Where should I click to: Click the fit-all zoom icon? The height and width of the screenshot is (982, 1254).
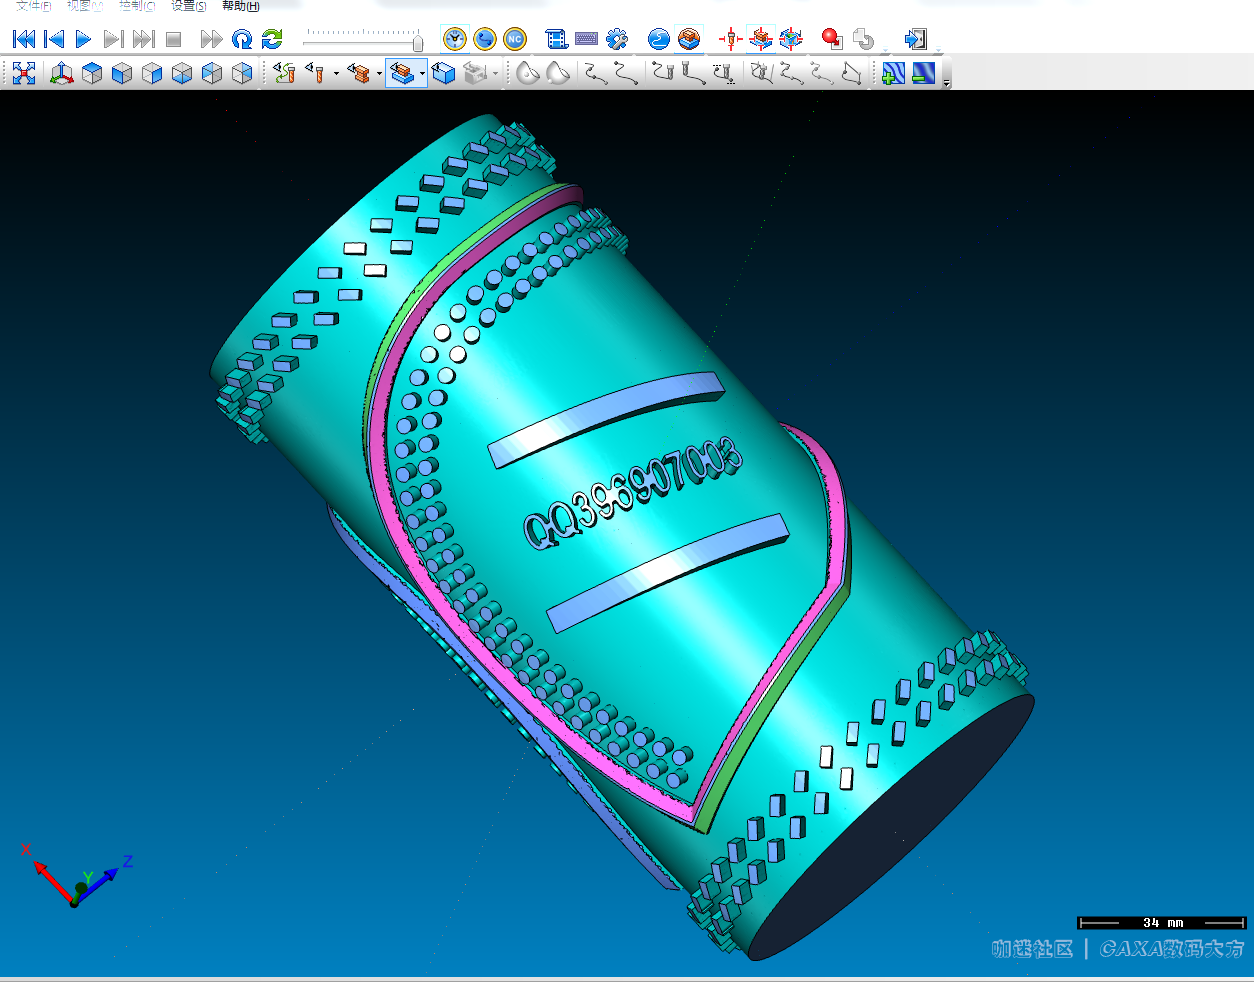24,73
